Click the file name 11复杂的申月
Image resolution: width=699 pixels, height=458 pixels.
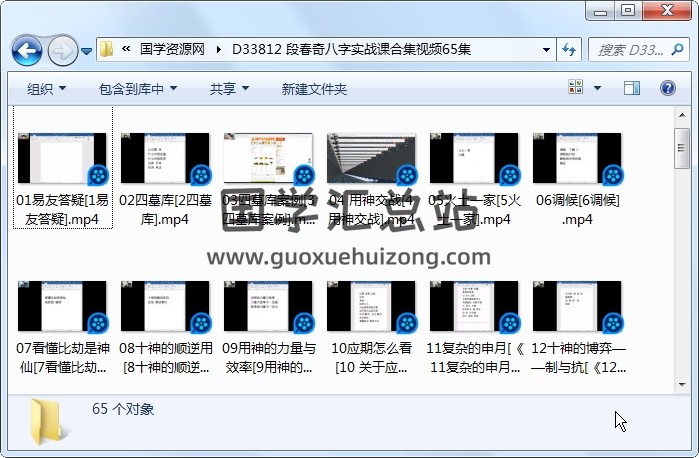pyautogui.click(x=474, y=358)
